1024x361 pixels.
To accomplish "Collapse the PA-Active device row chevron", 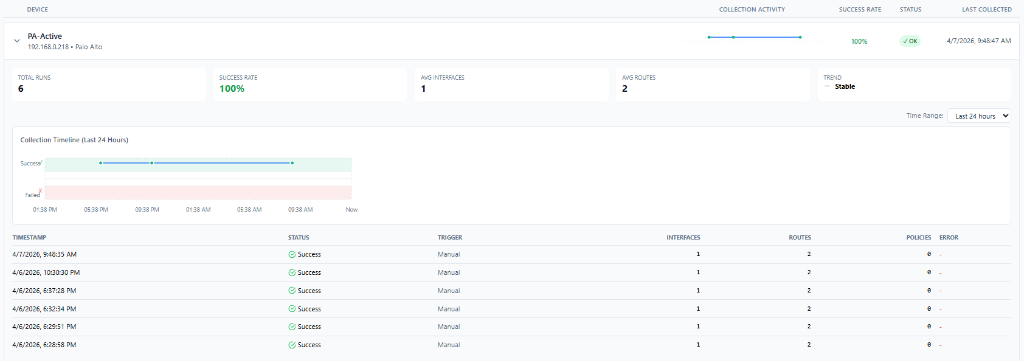I will [17, 40].
